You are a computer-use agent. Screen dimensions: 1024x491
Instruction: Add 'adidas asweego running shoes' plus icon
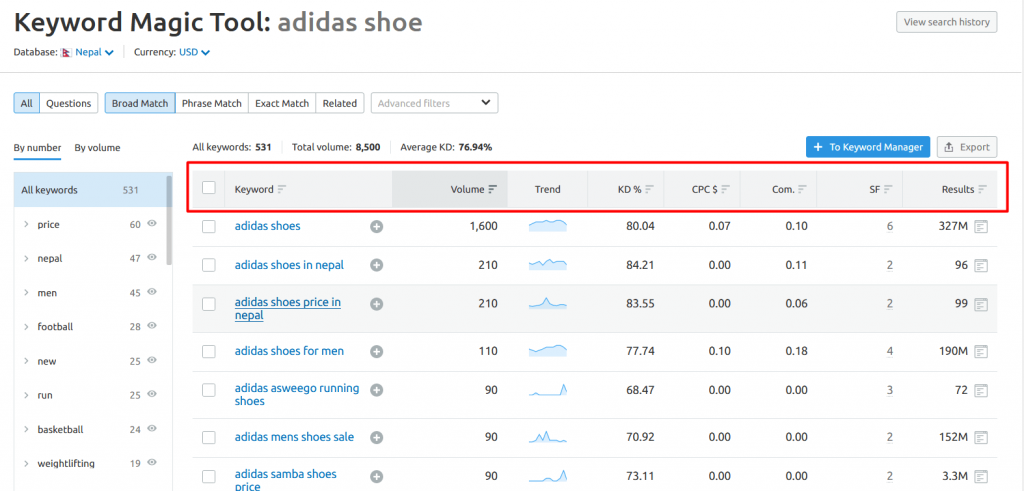pyautogui.click(x=377, y=390)
